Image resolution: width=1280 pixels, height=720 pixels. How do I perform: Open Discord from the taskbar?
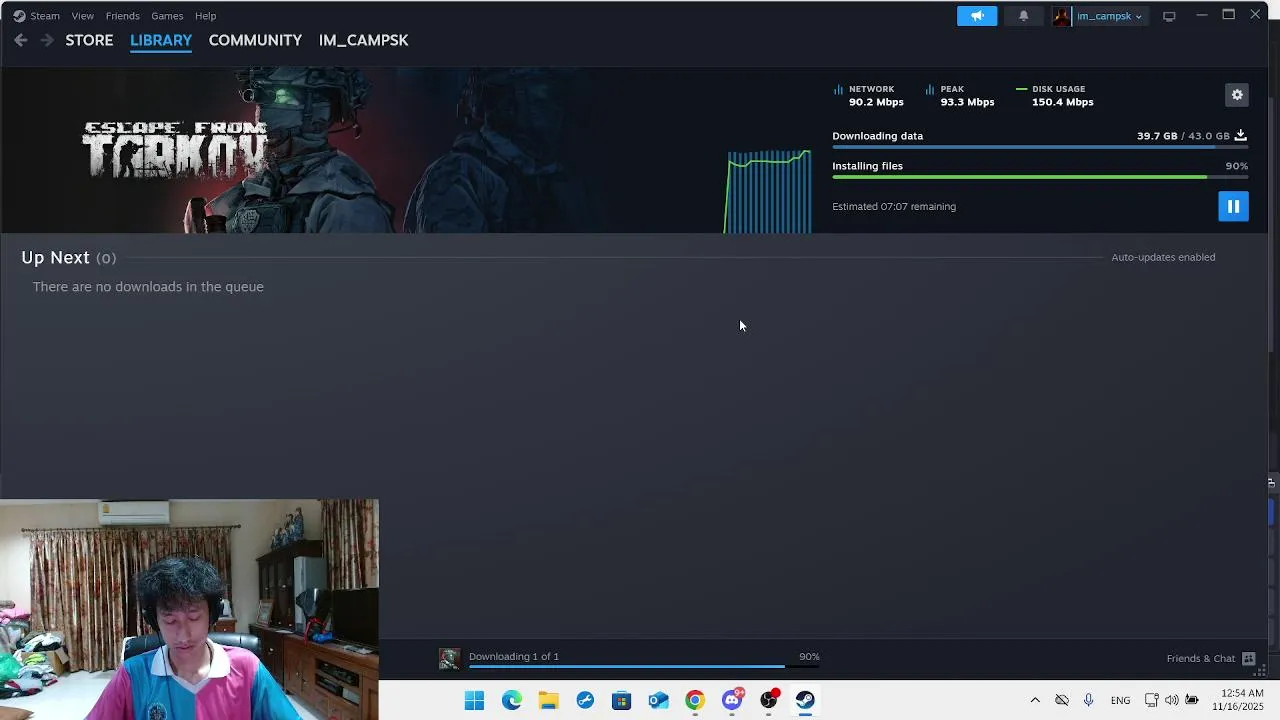coord(732,700)
